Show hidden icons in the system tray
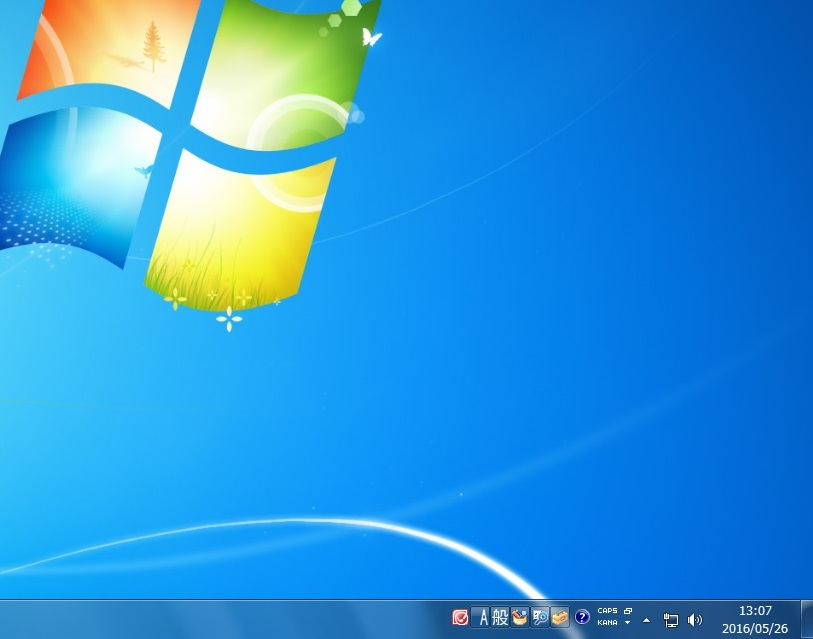The image size is (813, 639). [647, 619]
